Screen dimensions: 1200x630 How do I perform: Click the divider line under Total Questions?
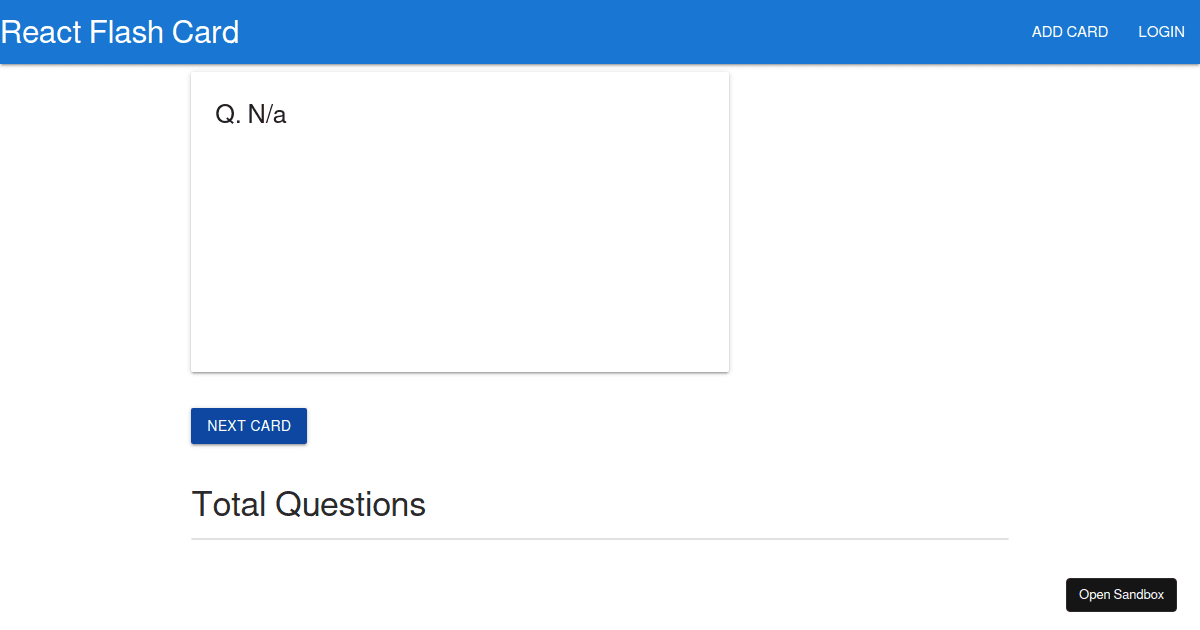[x=599, y=539]
